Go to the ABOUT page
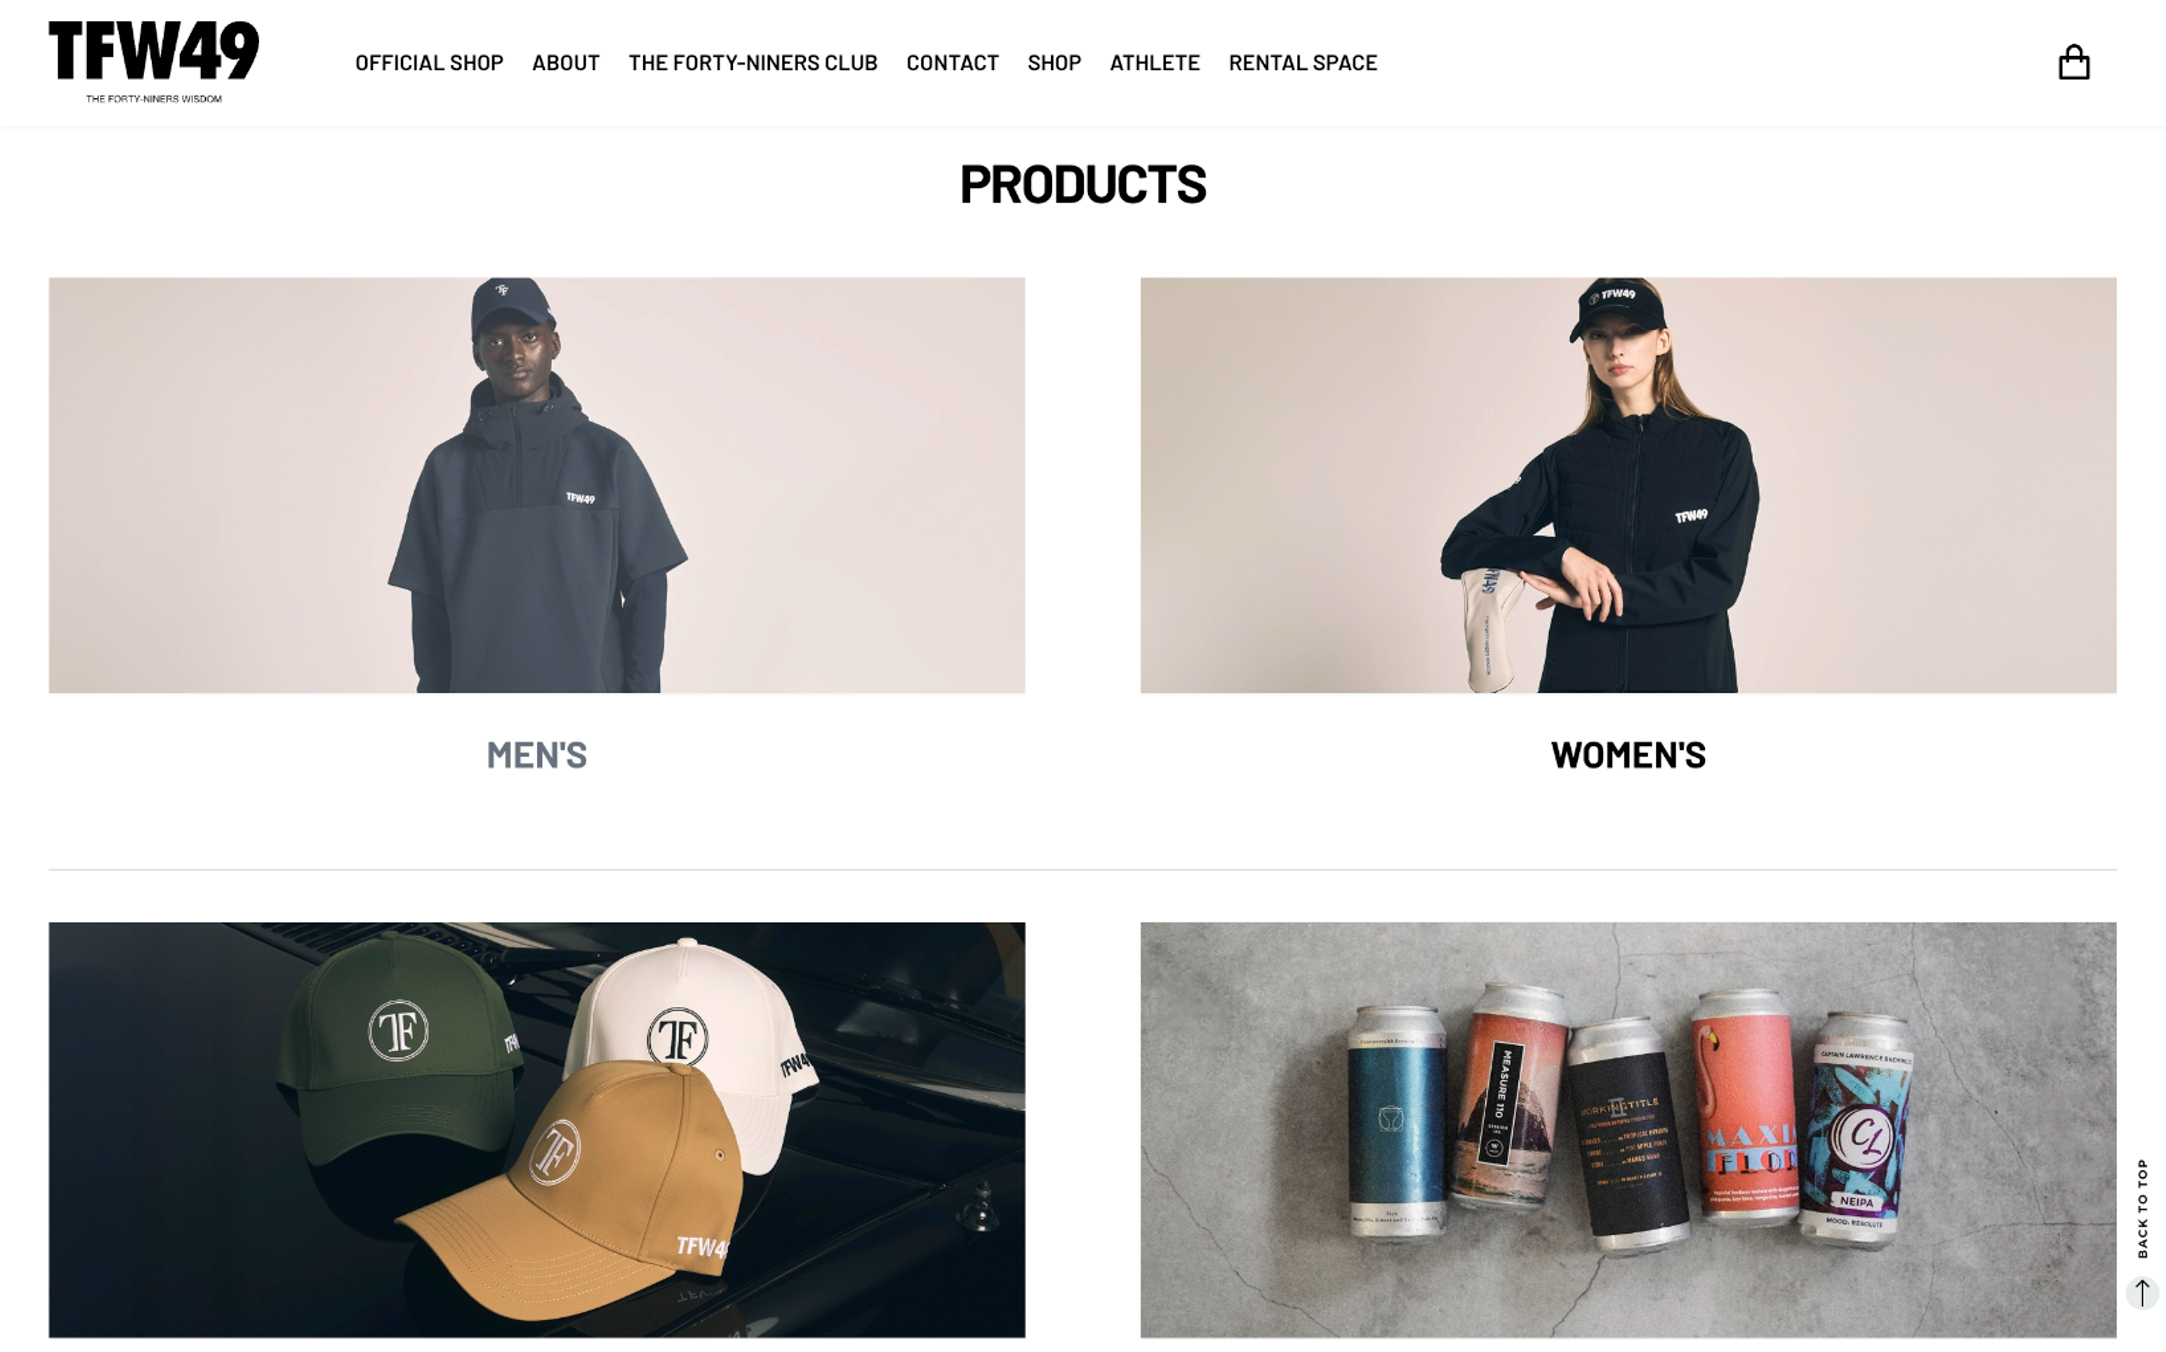This screenshot has width=2166, height=1352. 565,63
